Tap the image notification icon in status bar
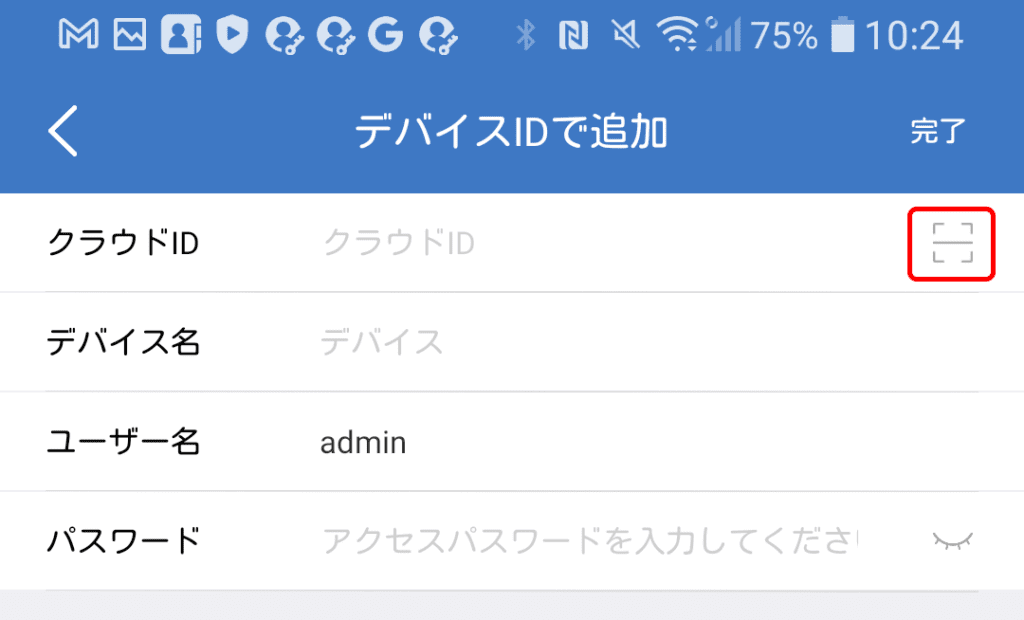 tap(129, 36)
